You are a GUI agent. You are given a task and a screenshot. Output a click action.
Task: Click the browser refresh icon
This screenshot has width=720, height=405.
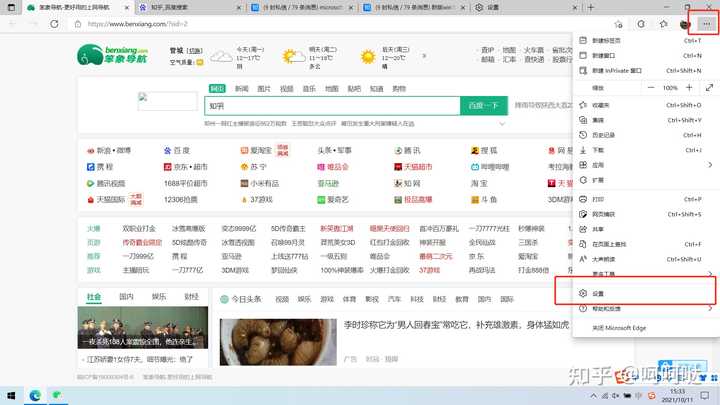coord(54,24)
